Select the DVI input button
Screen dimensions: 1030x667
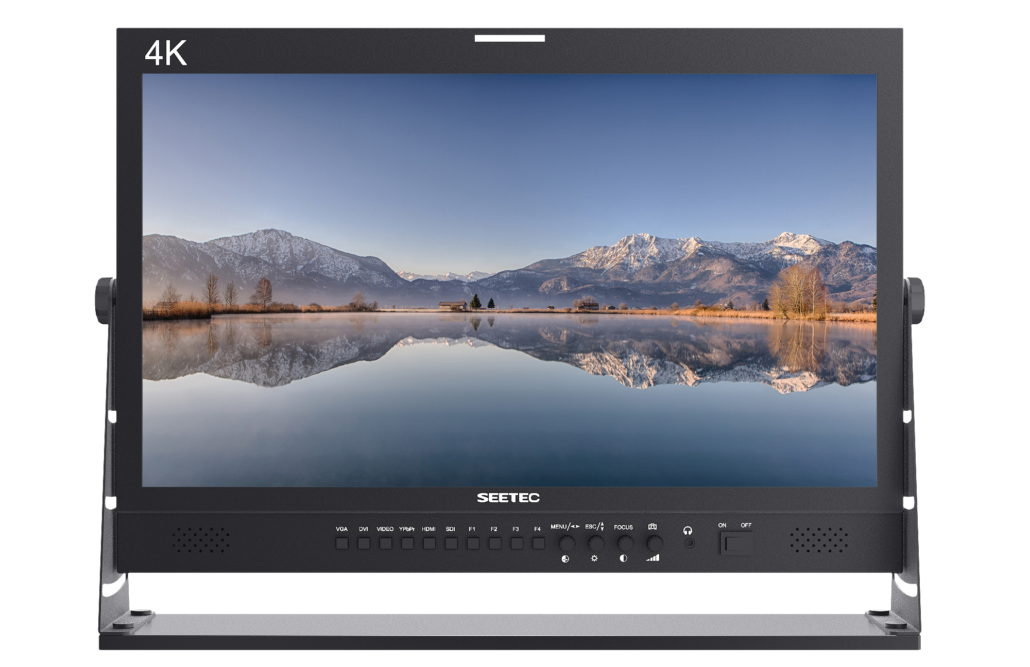coord(363,543)
